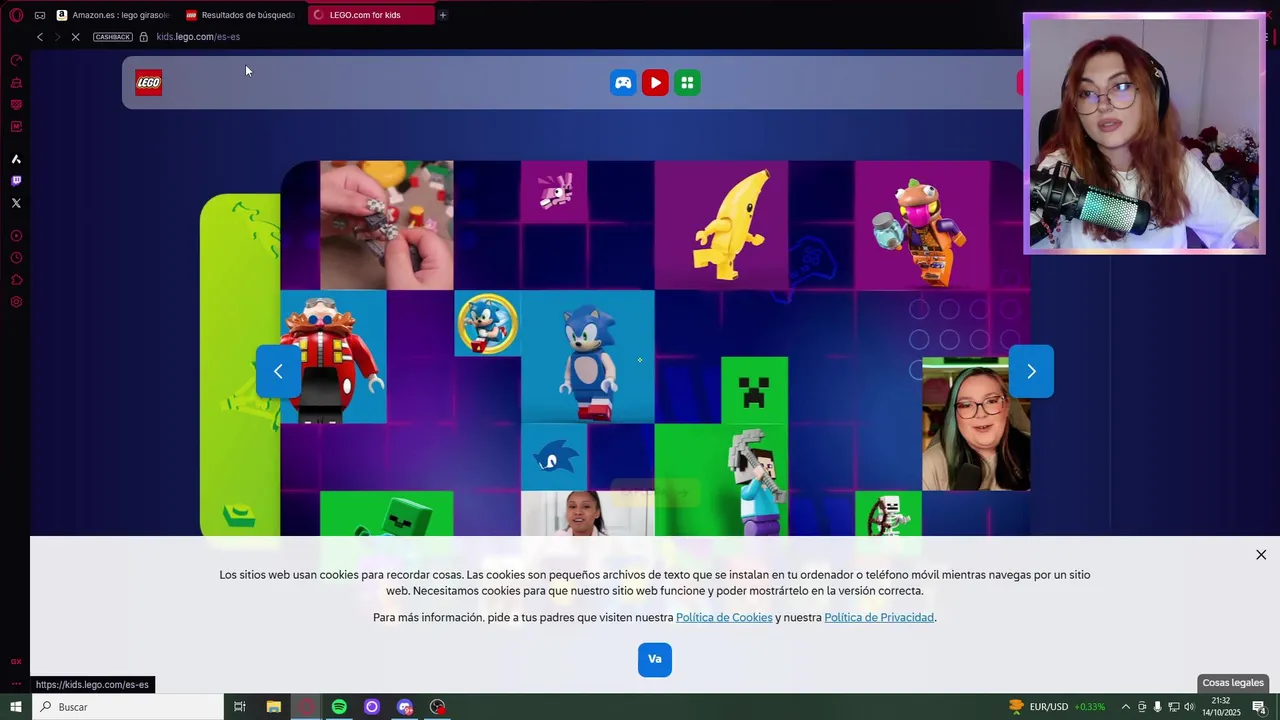Open X (Twitter) in the sidebar

click(x=16, y=203)
